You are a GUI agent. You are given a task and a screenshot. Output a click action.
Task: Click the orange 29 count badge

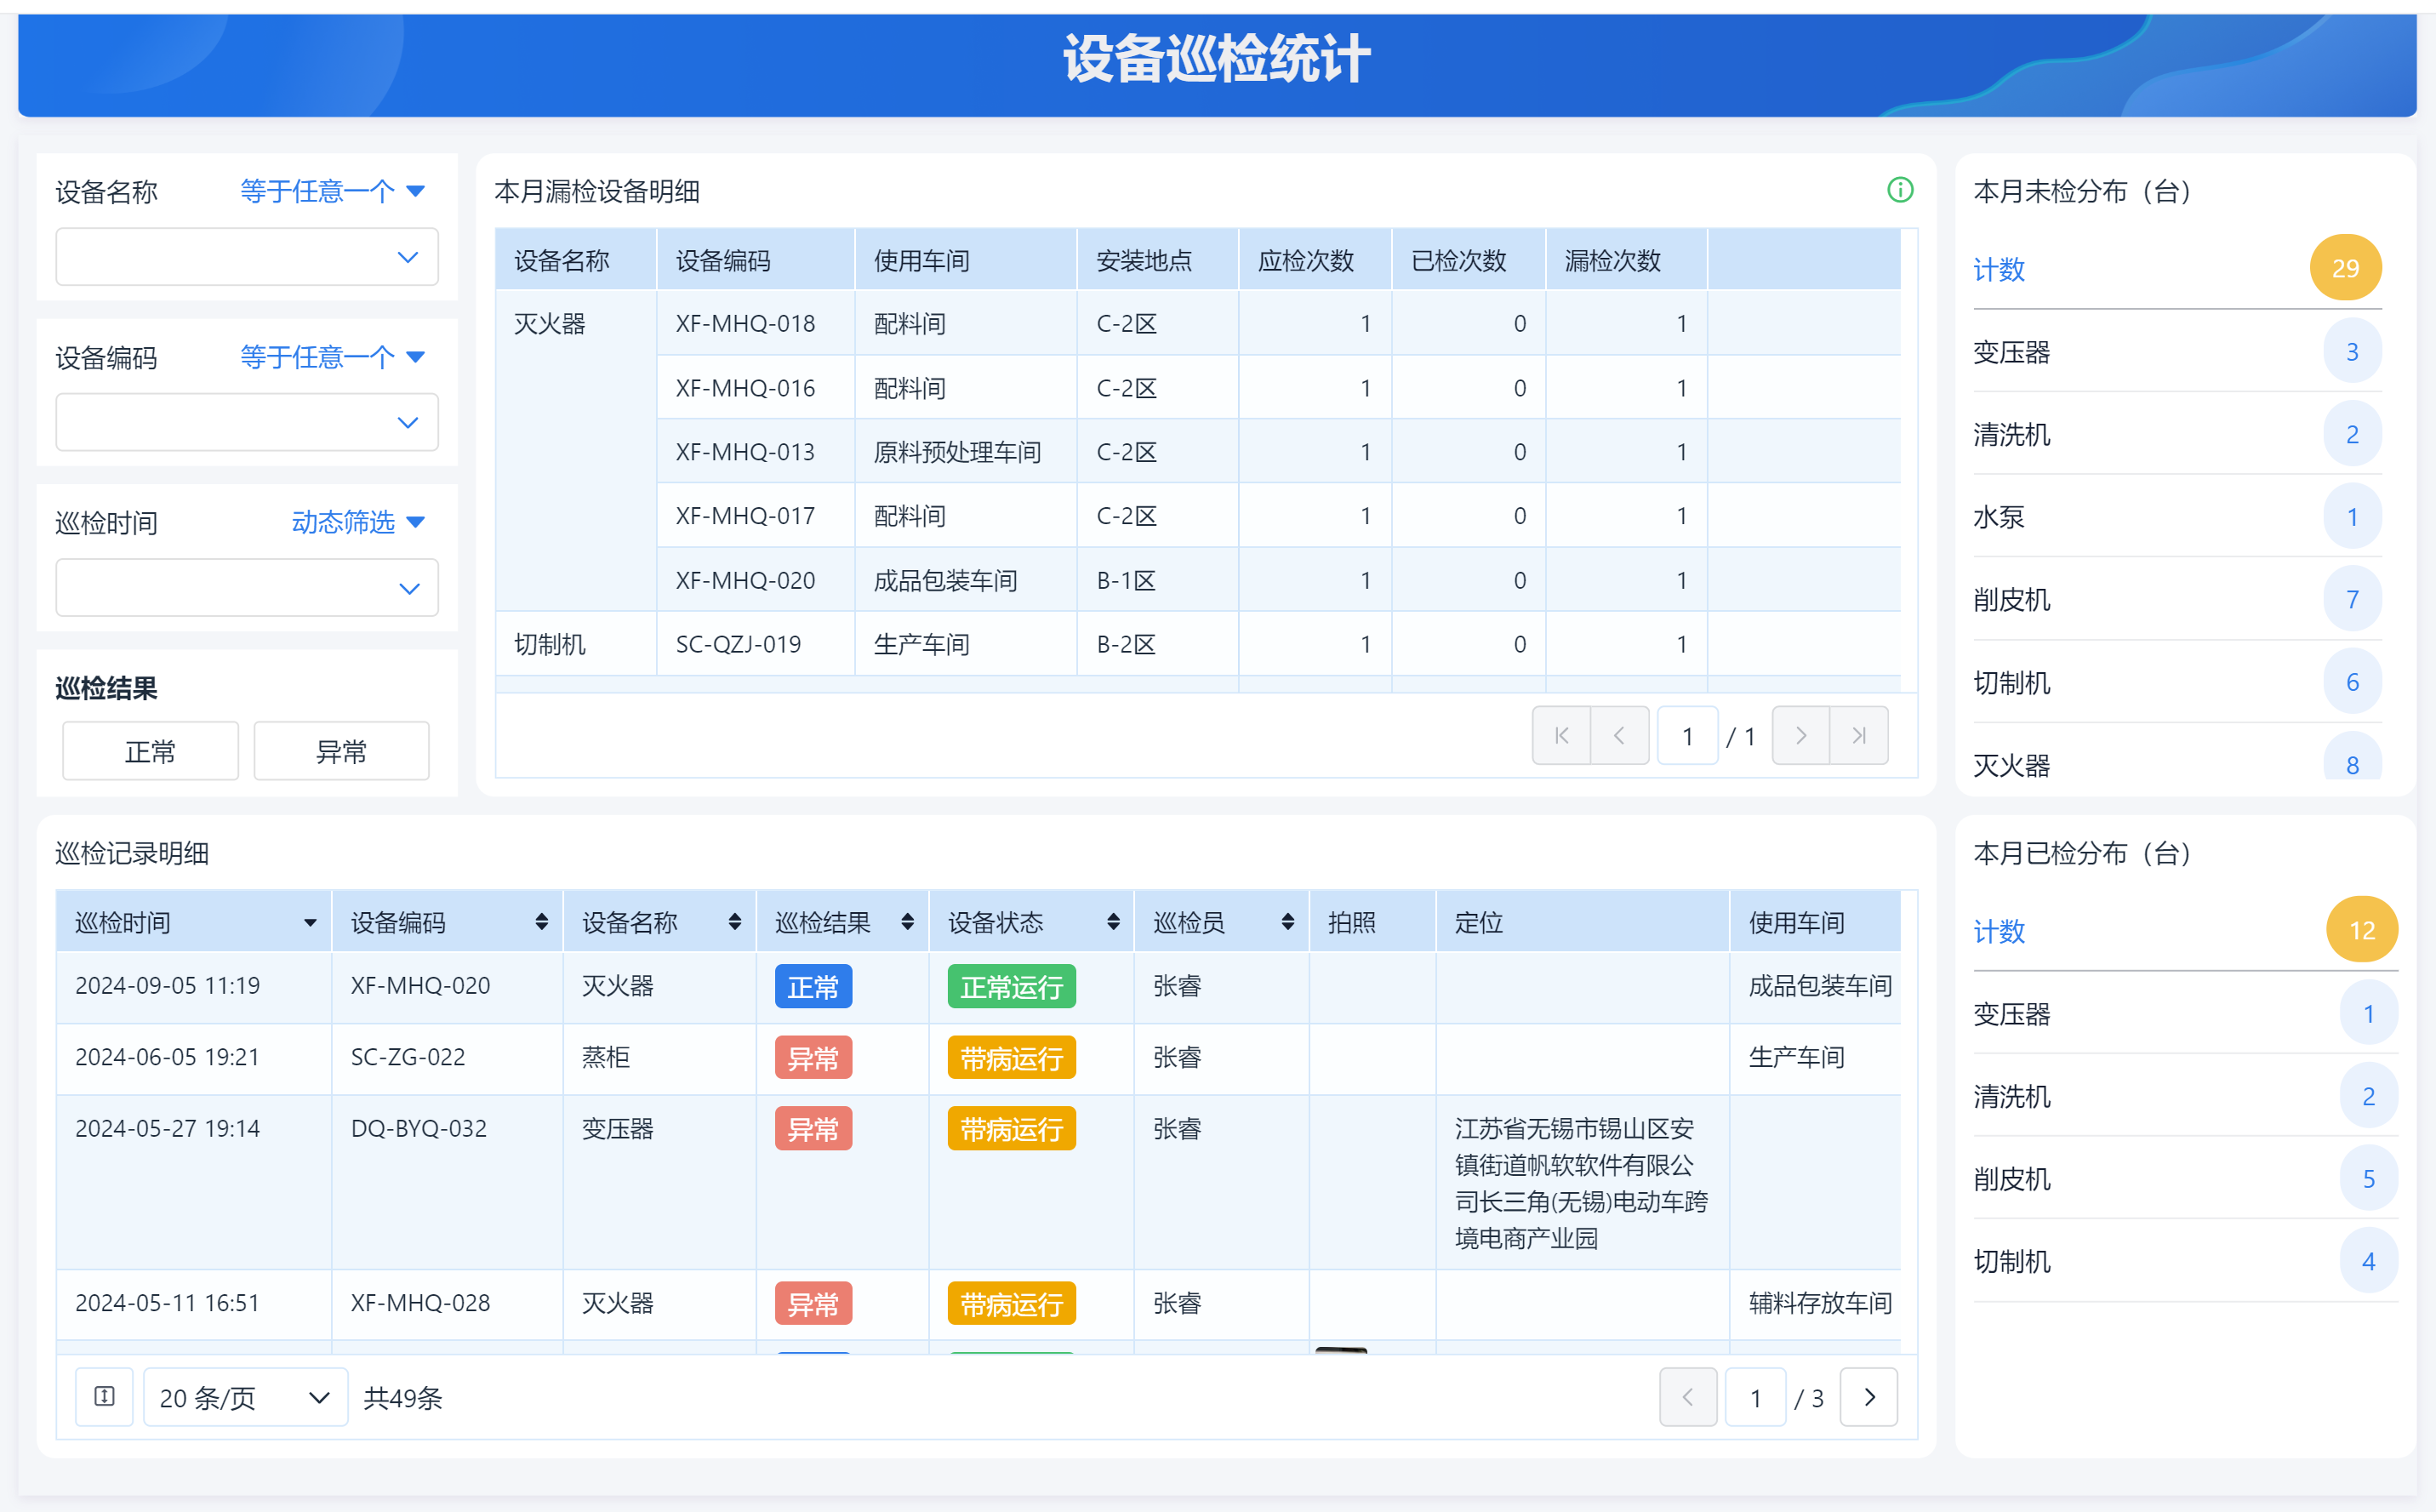2344,268
